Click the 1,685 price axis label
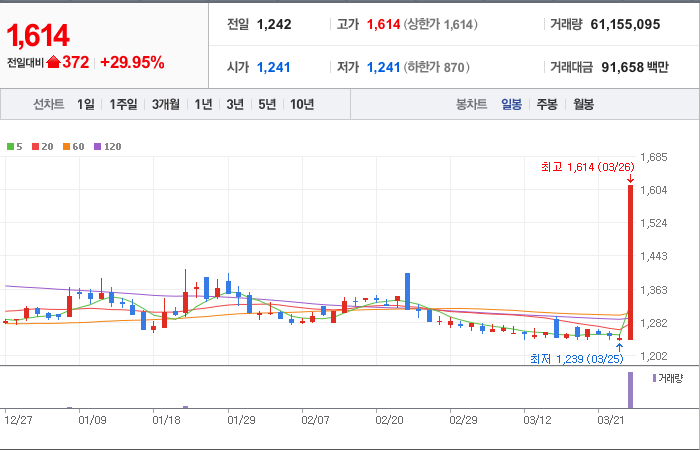Screen dimensions: 700x450 point(654,157)
